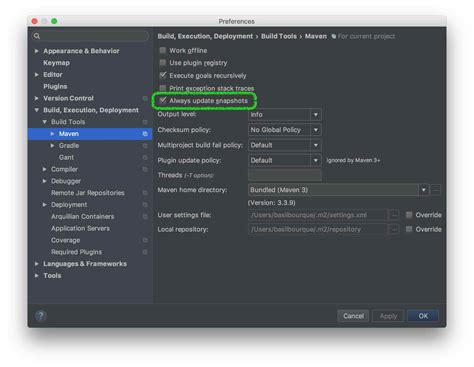474x367 pixels.
Task: Expand Appearance & Behavior section
Action: [x=37, y=51]
